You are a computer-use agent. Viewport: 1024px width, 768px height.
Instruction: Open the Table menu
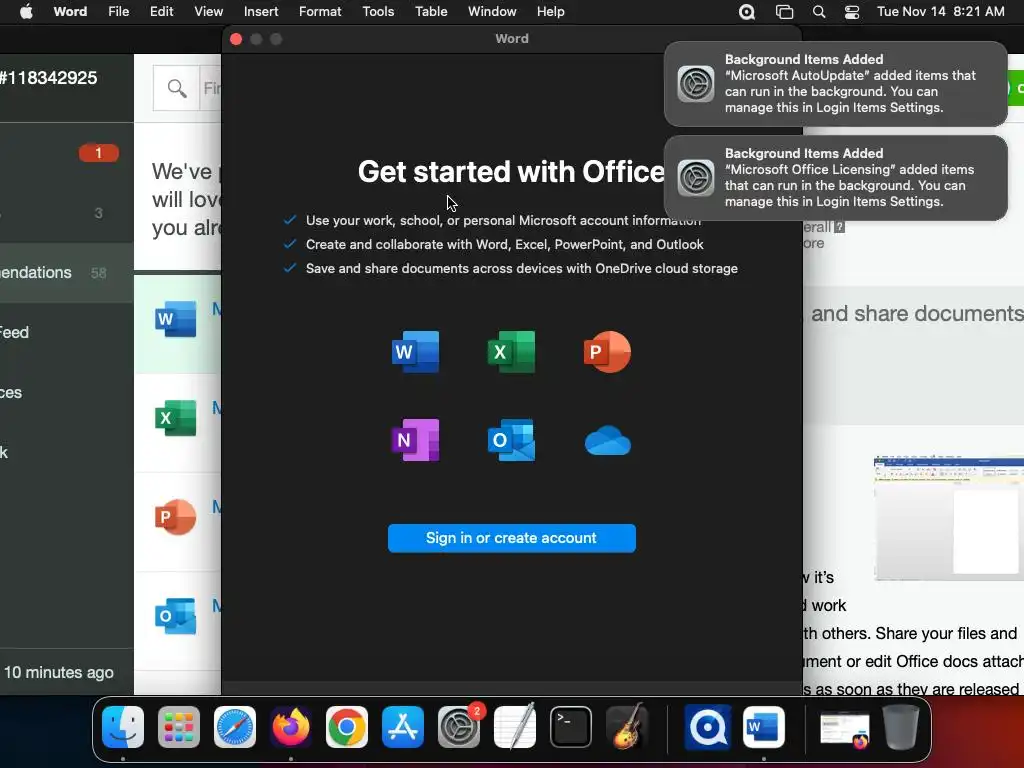[x=431, y=12]
